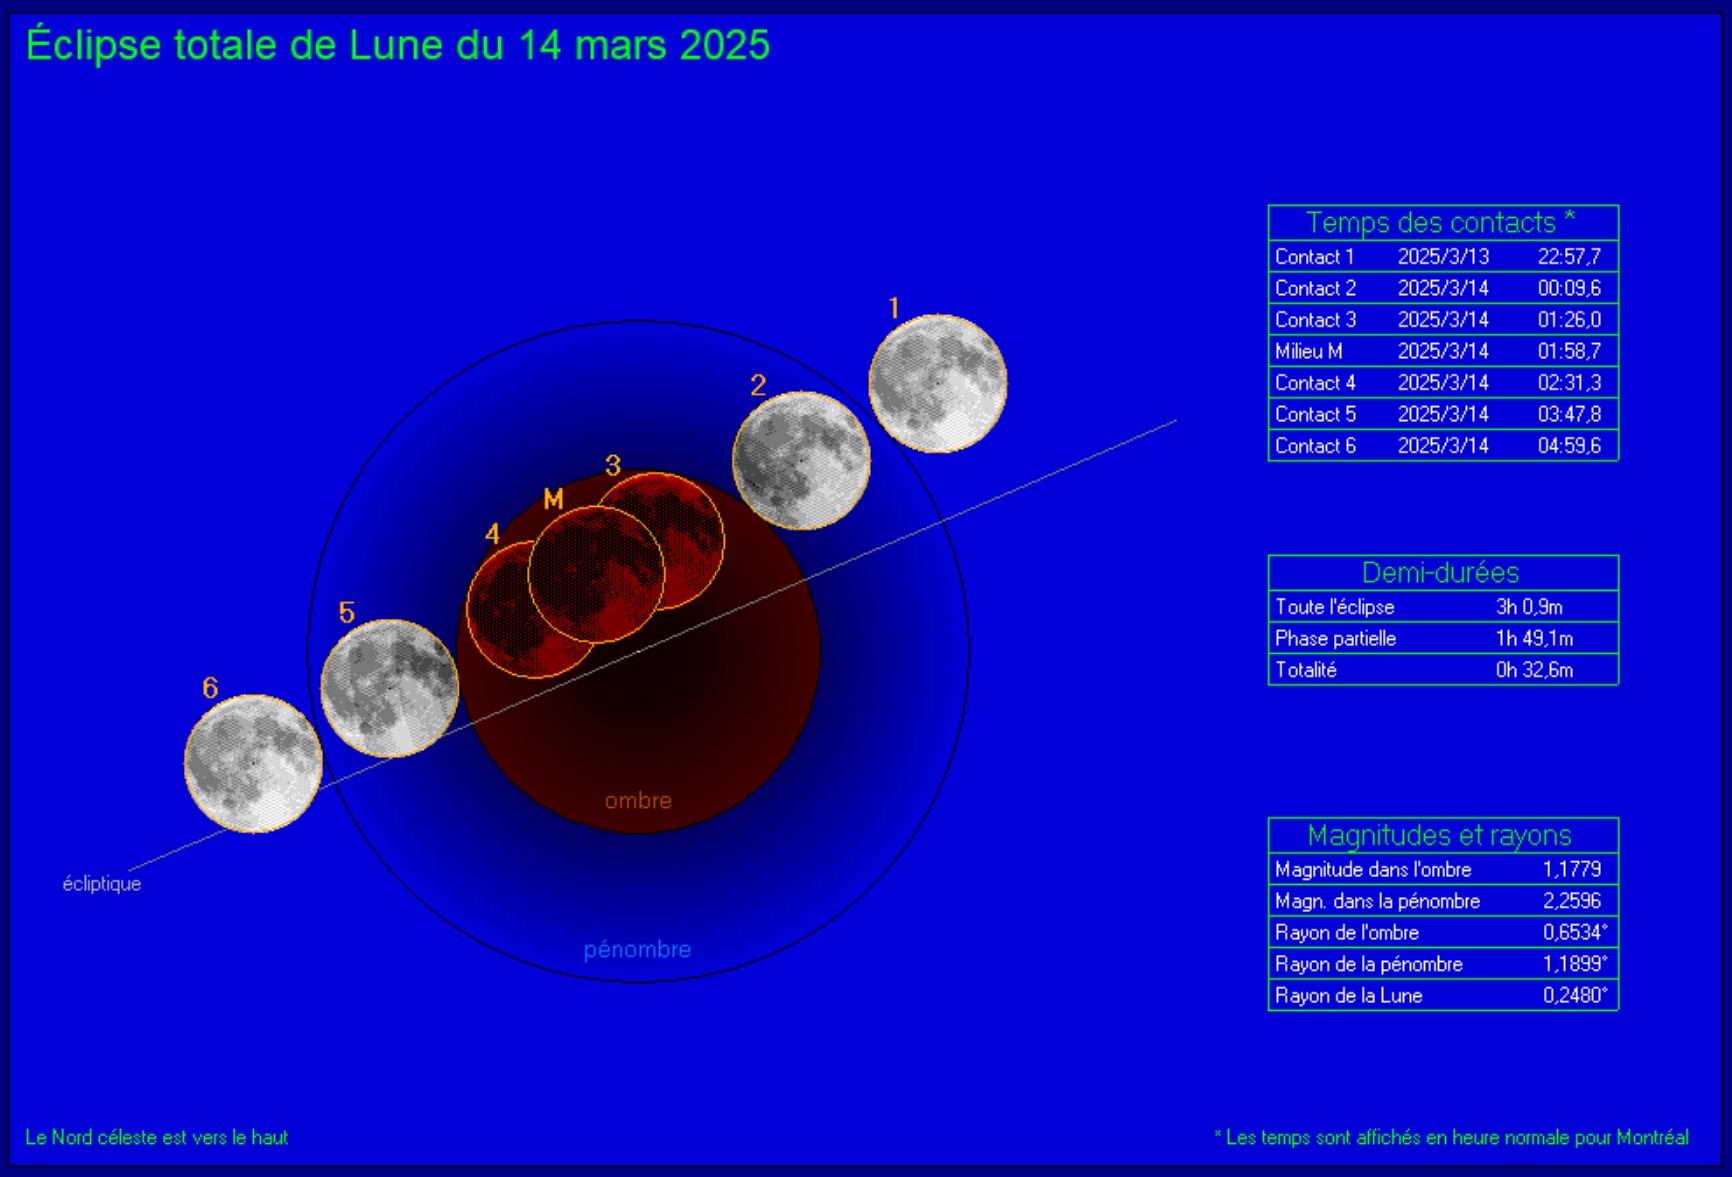Click the orange number 3 label

pos(613,465)
